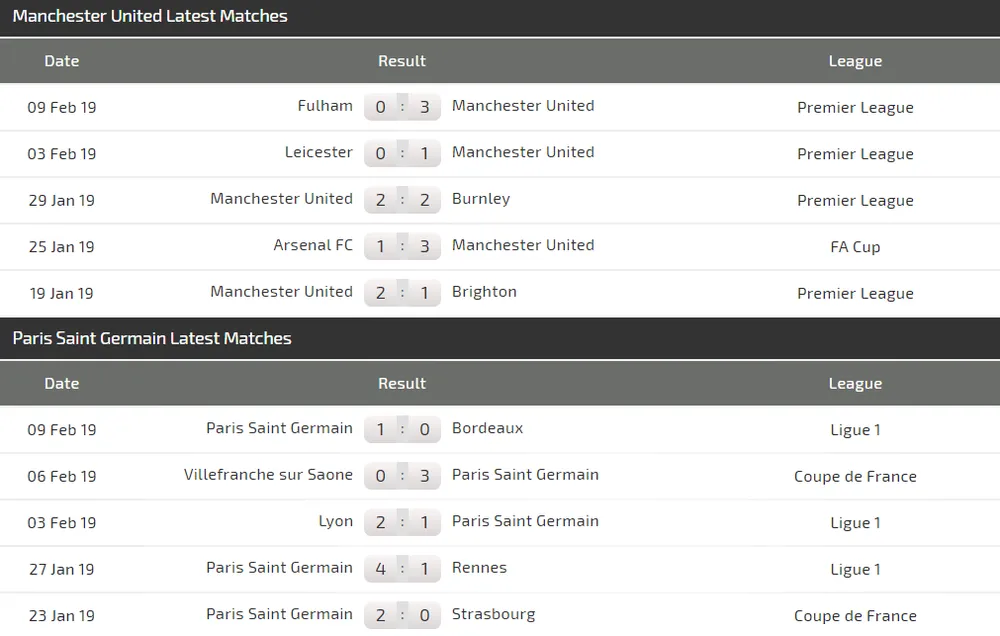1000x636 pixels.
Task: Click the Bordeaux team name
Action: tap(487, 428)
